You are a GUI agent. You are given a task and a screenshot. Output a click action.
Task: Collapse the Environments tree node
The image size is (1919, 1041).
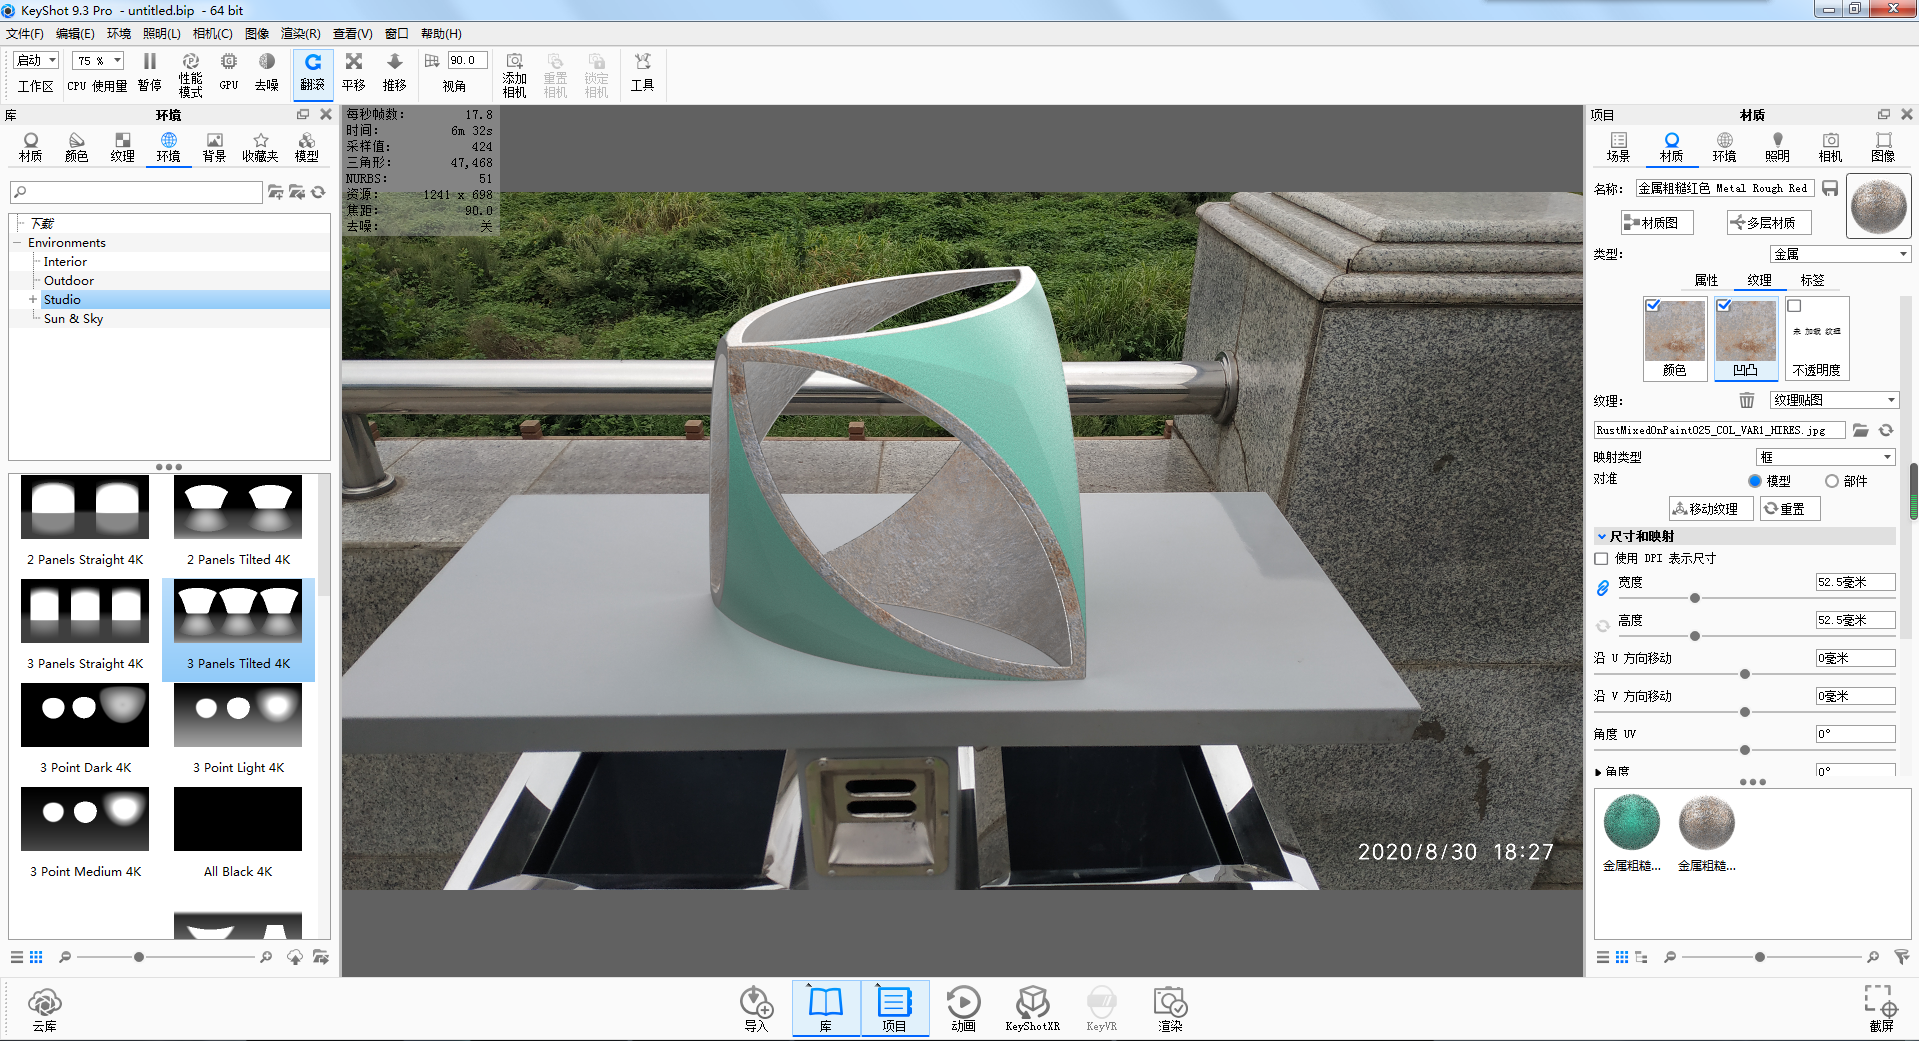[x=18, y=243]
